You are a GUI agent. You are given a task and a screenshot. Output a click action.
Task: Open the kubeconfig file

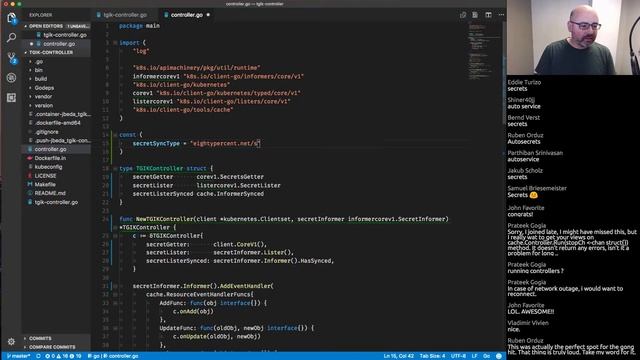point(57,167)
